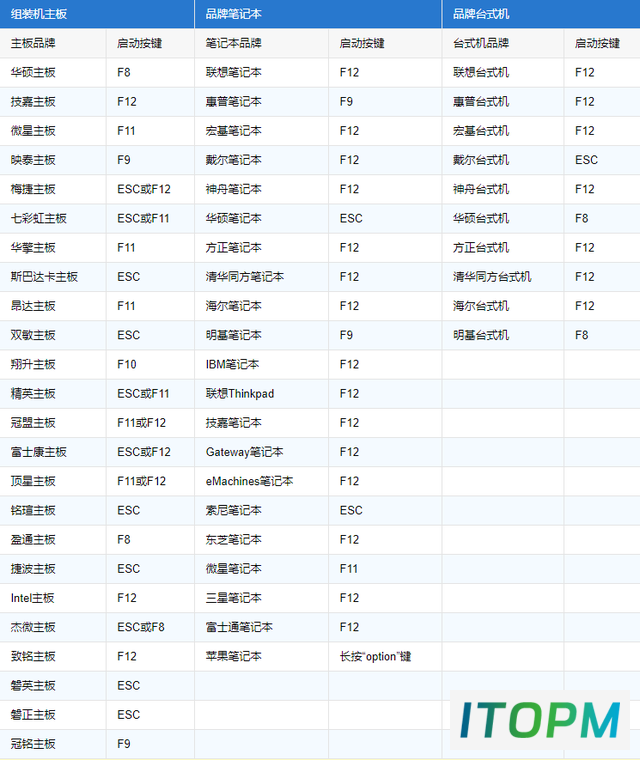Select the 海尔台式机 cell
The image size is (640, 760).
pos(503,306)
